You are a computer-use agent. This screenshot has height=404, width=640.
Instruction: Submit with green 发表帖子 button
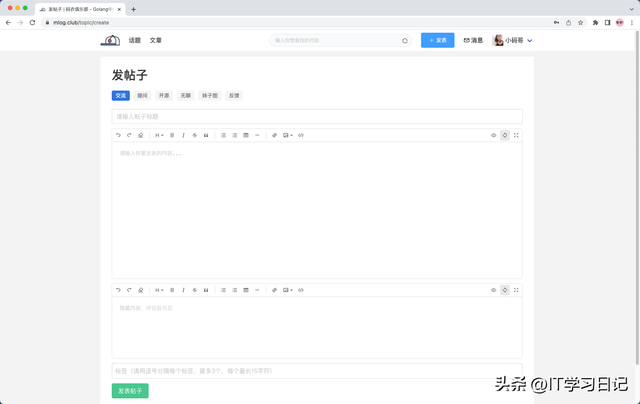click(130, 391)
